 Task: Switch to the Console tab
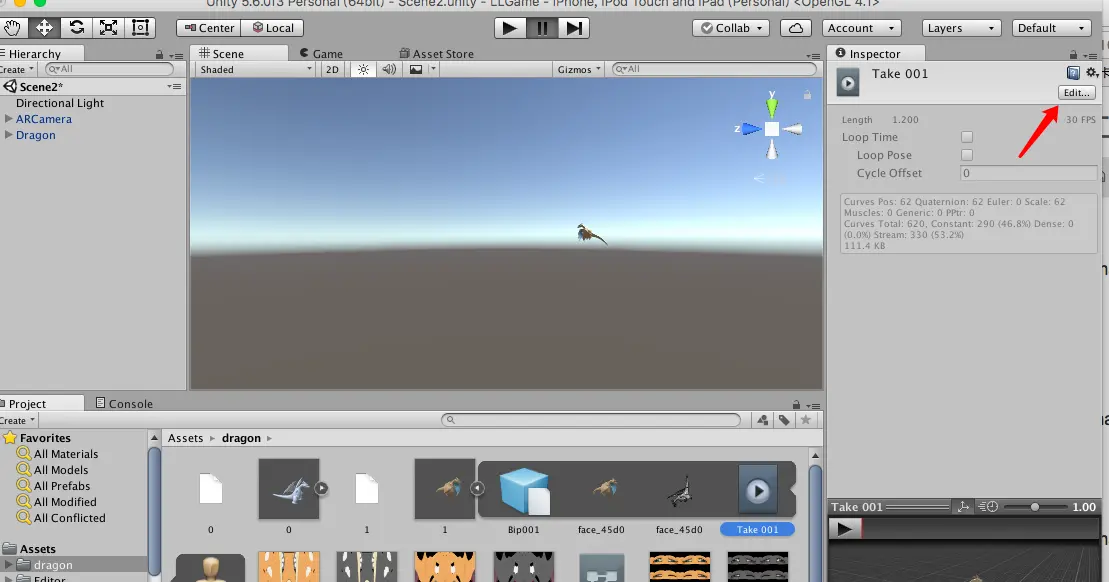pos(124,403)
